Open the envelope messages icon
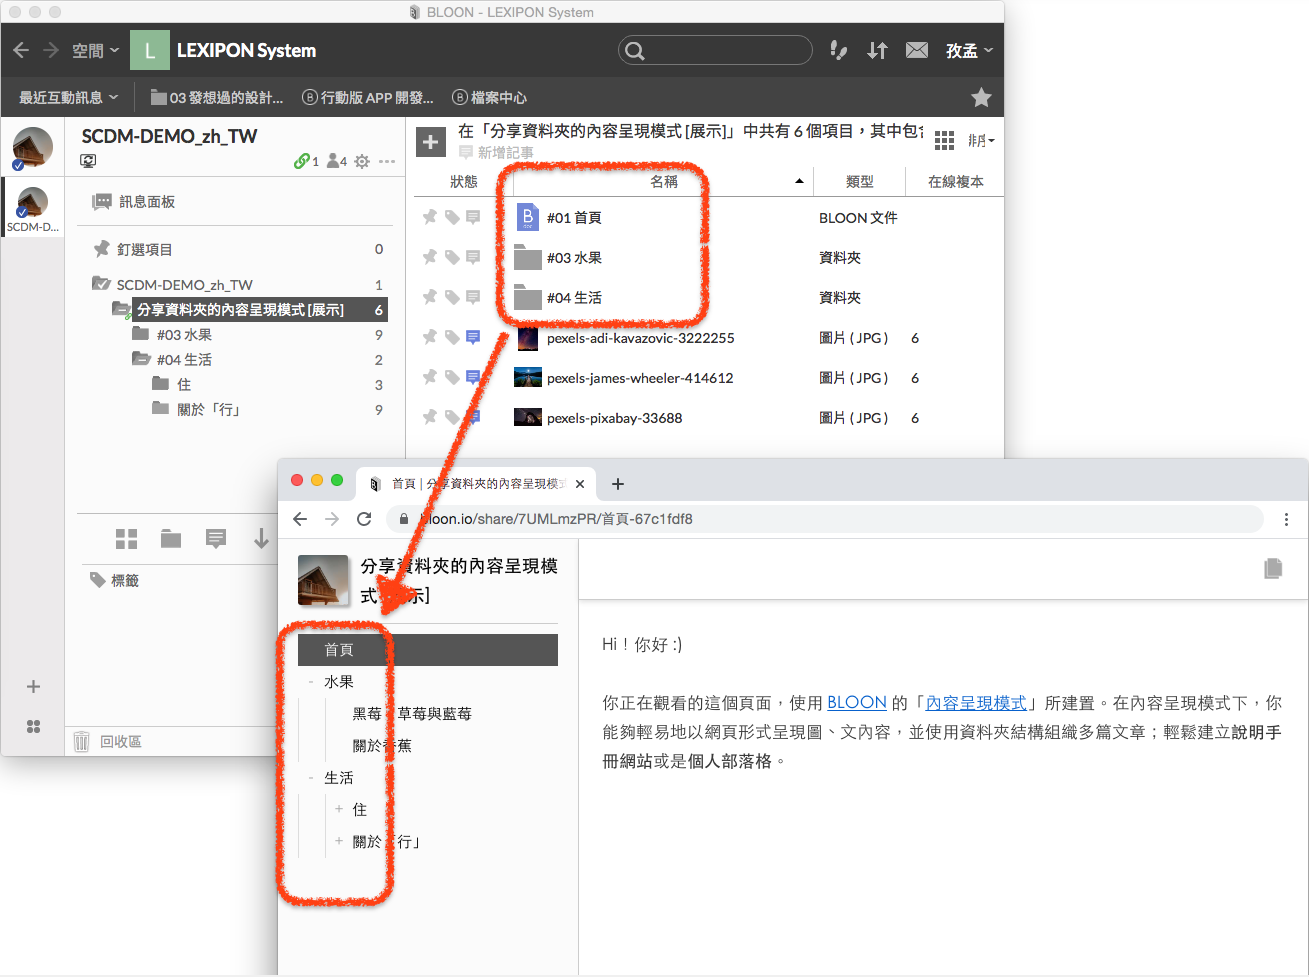The image size is (1309, 977). (x=917, y=50)
